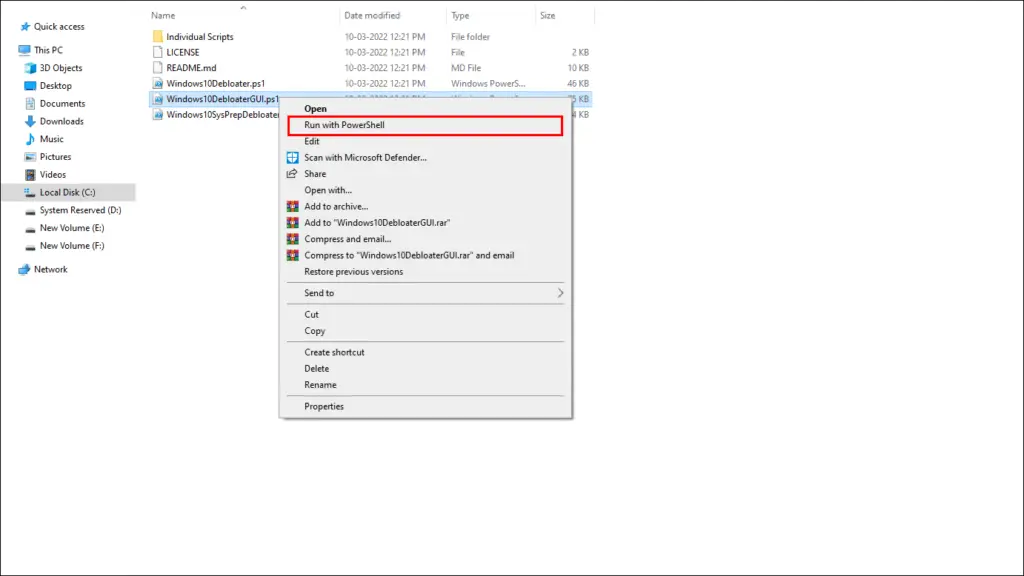
Task: Click the Individual Scripts folder icon
Action: click(x=157, y=37)
